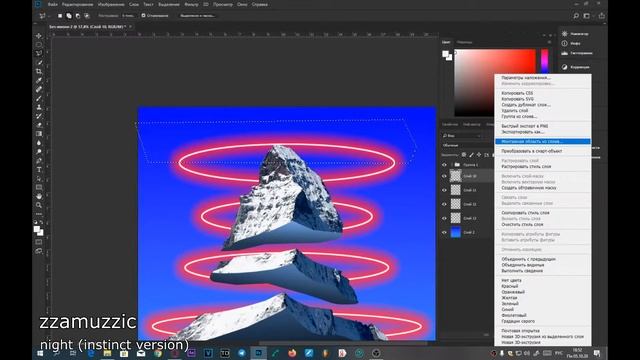Viewport: 640px width, 360px height.
Task: Select the Magic Wand tool
Action: [39, 62]
